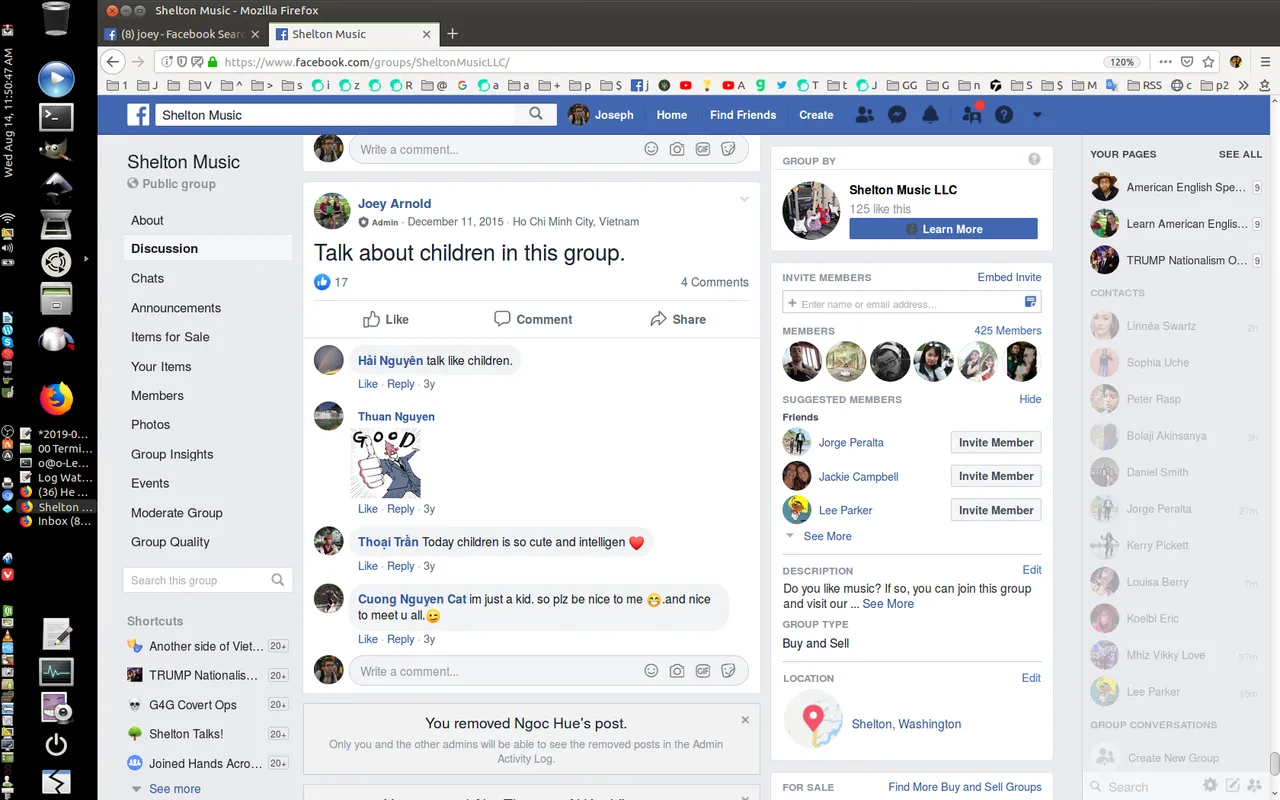Like Joey Arnold's post
Viewport: 1280px width, 800px height.
click(x=385, y=319)
